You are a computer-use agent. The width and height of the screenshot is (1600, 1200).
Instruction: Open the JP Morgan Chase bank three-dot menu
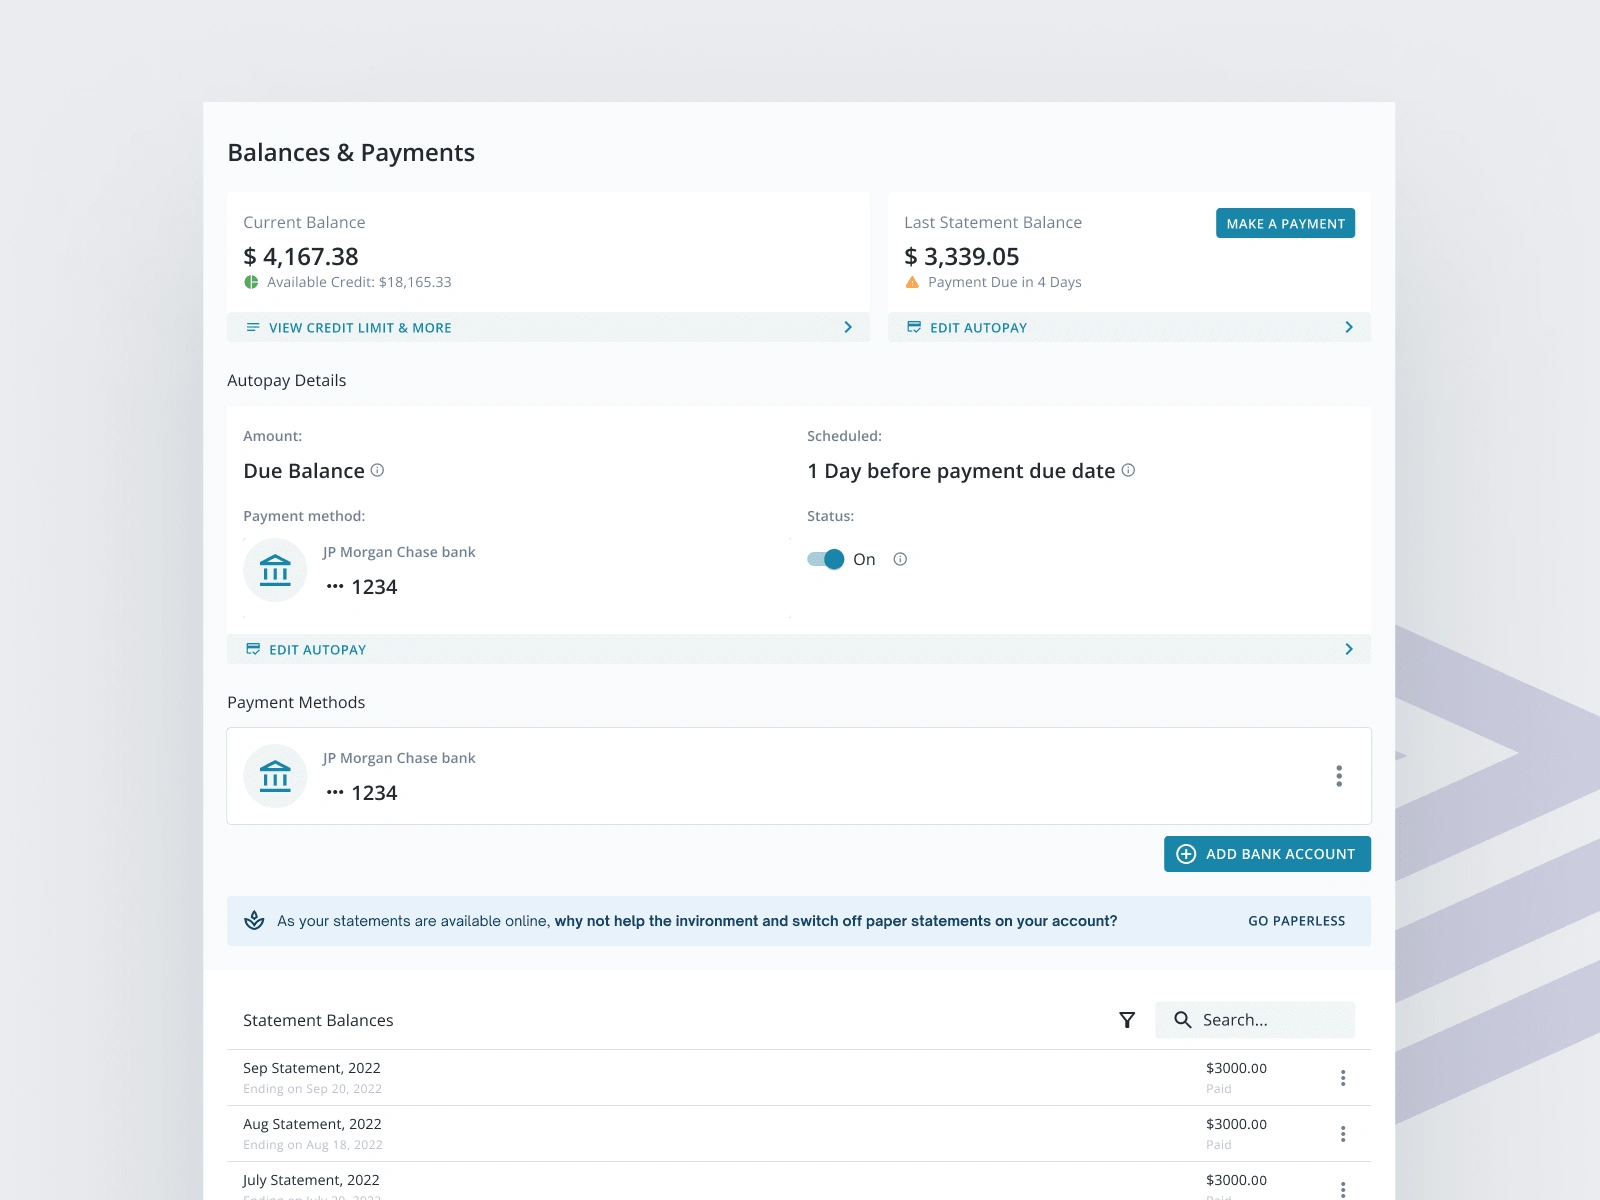pyautogui.click(x=1339, y=776)
